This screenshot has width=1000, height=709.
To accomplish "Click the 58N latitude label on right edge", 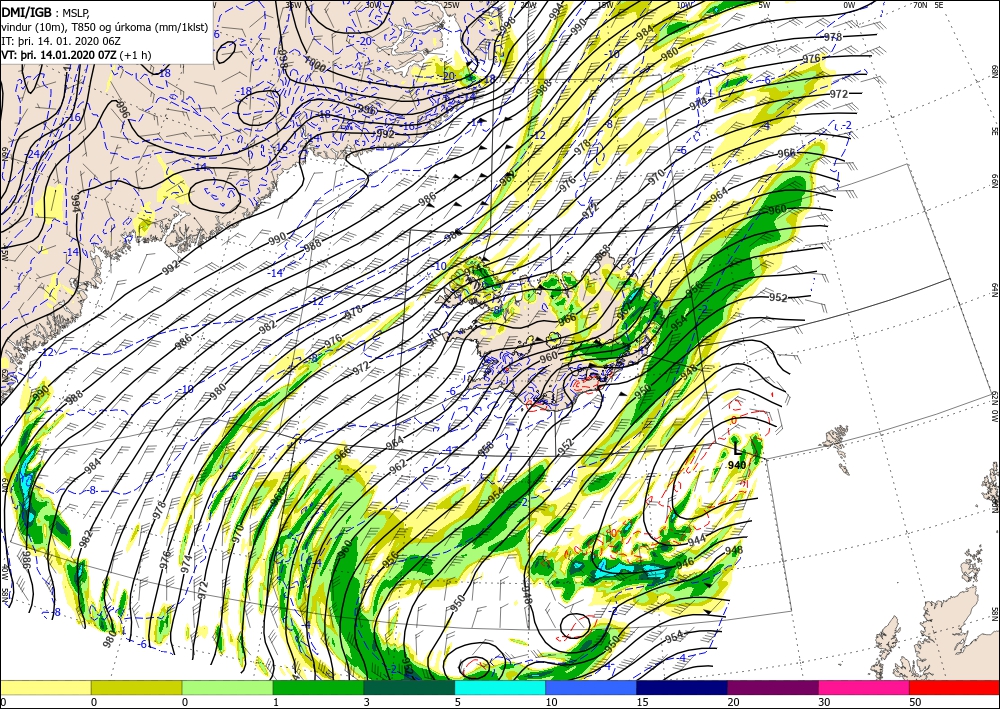I will 994,613.
